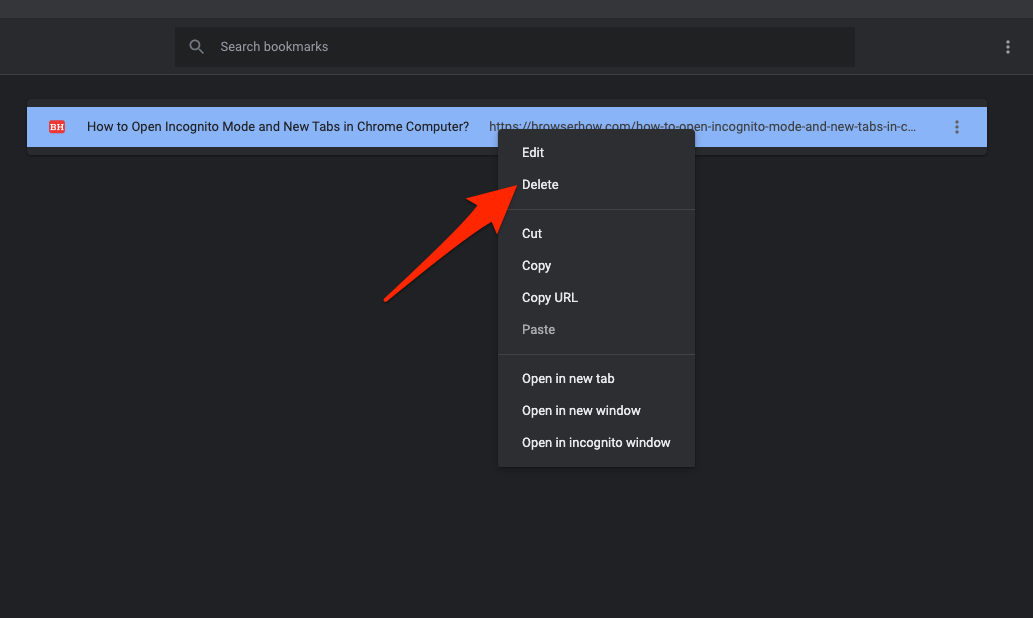
Task: Choose Delete from the context menu
Action: pyautogui.click(x=596, y=185)
